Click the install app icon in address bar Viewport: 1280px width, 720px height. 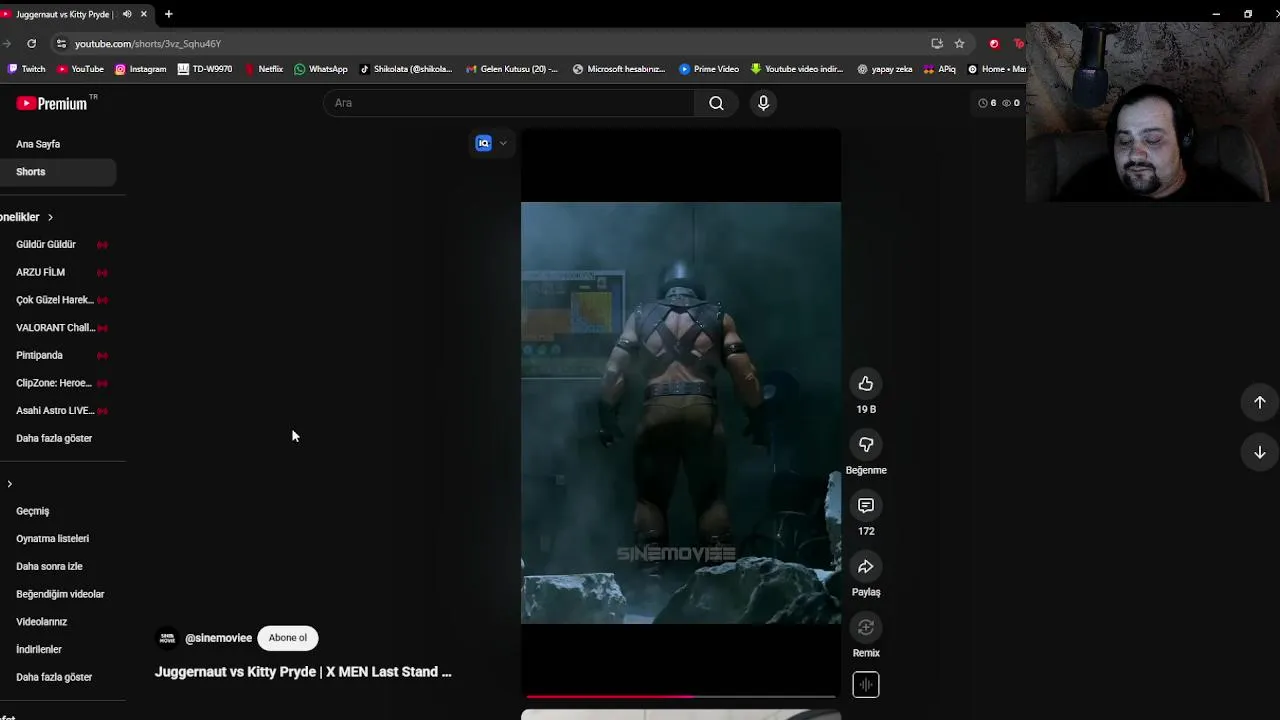[937, 44]
